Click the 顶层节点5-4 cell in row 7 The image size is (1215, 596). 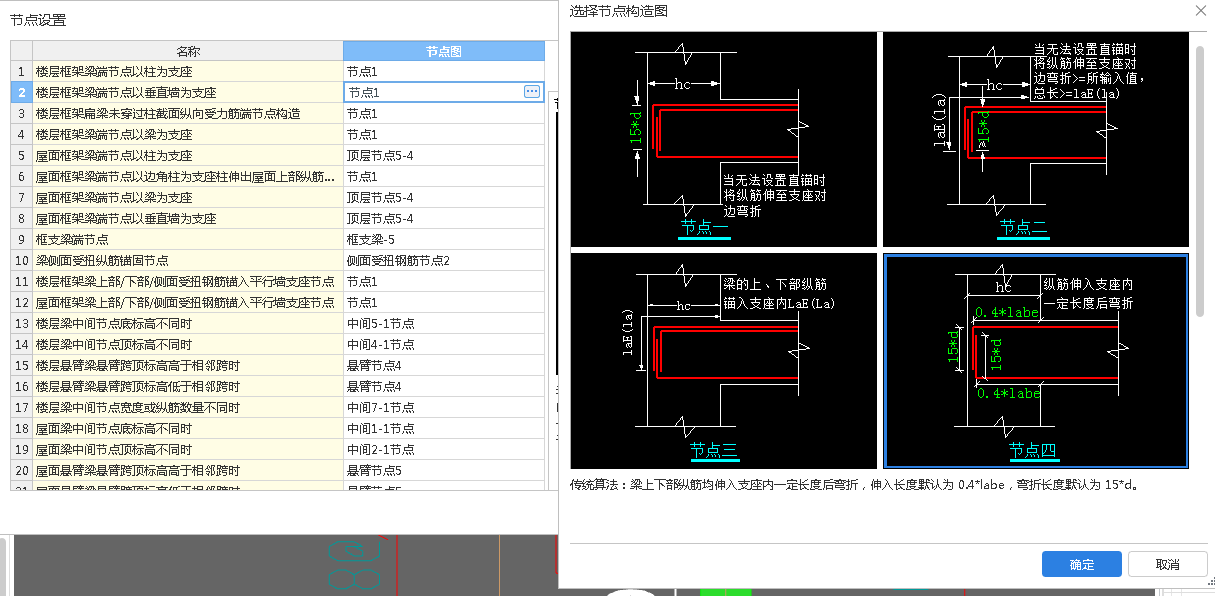coord(444,198)
